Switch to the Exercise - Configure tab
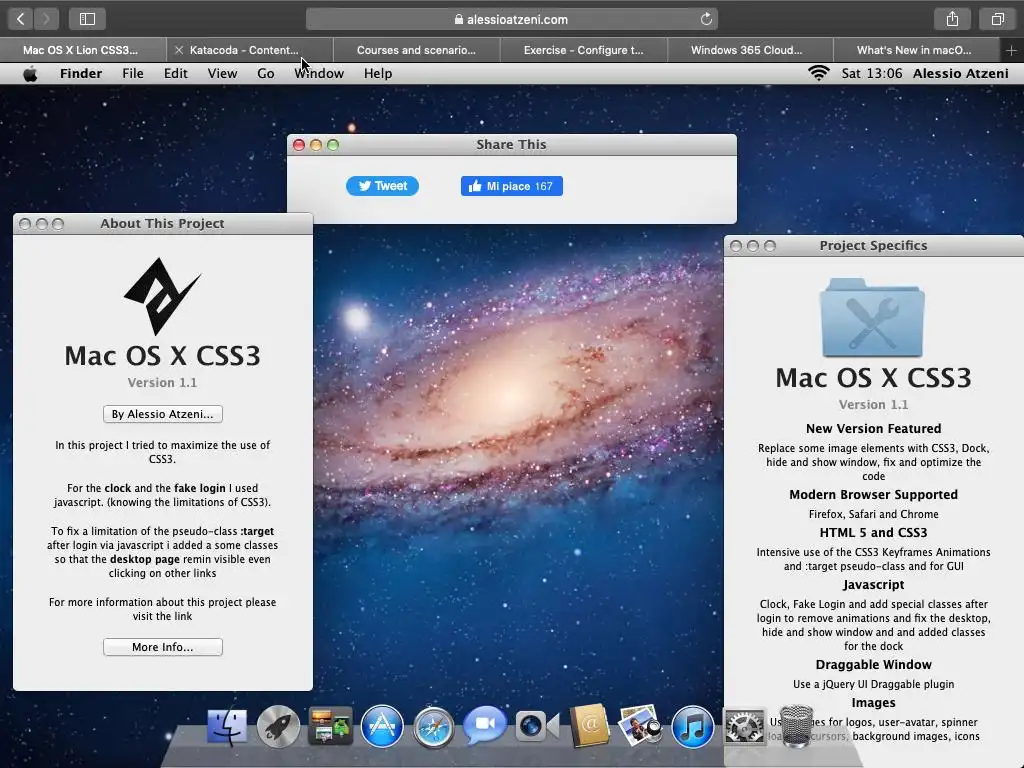This screenshot has height=768, width=1024. (x=583, y=50)
